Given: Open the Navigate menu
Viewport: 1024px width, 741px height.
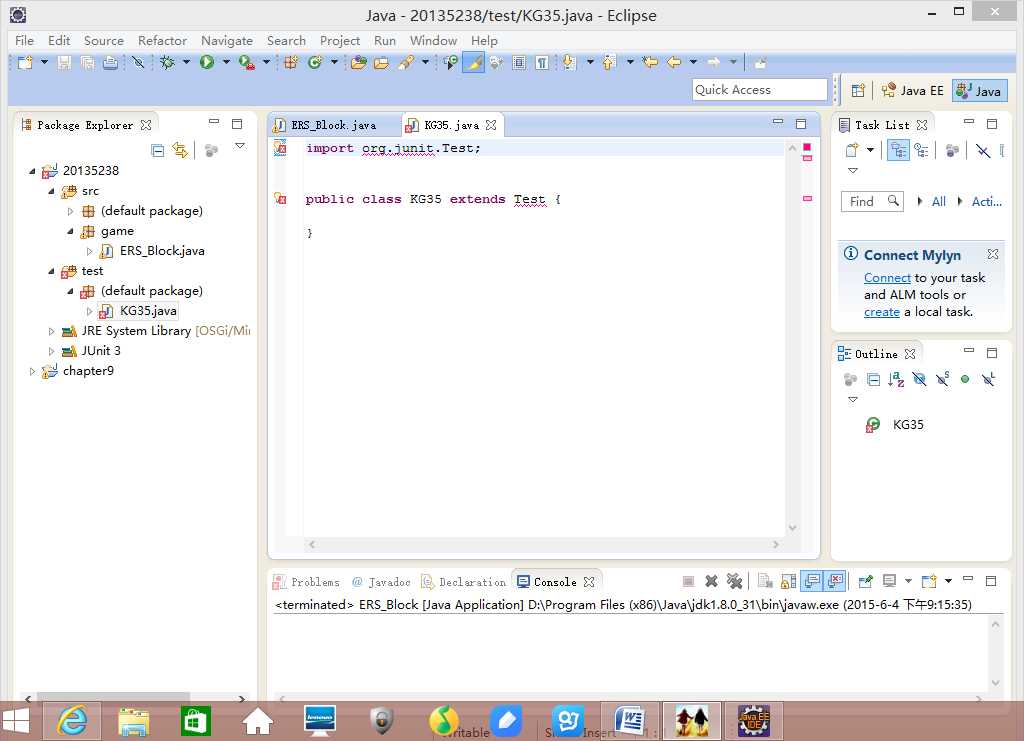Looking at the screenshot, I should tap(227, 40).
